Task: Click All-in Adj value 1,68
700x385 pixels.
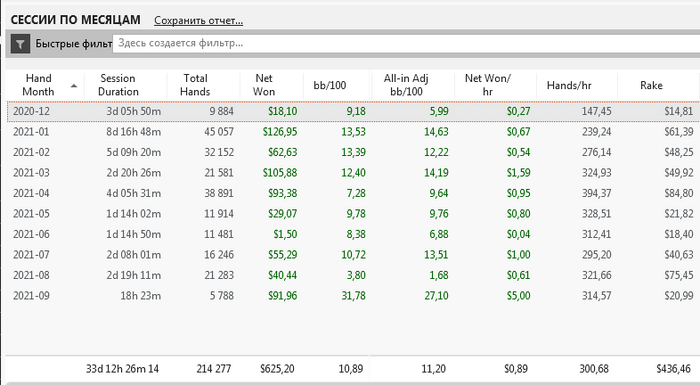Action: click(x=439, y=276)
